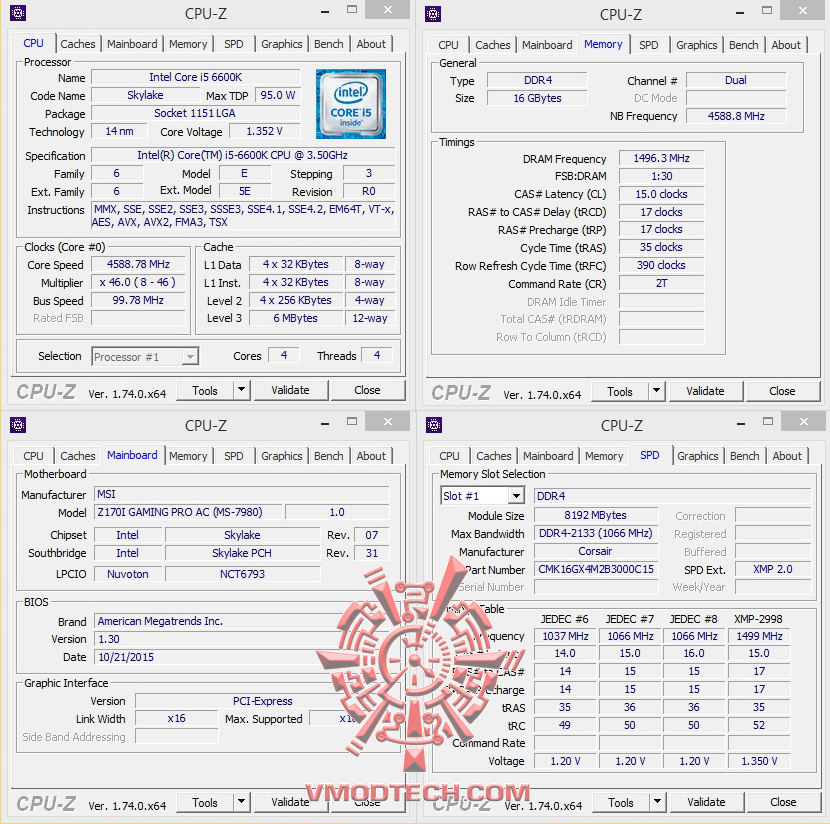Click the Command Rate 2T value

tap(661, 283)
